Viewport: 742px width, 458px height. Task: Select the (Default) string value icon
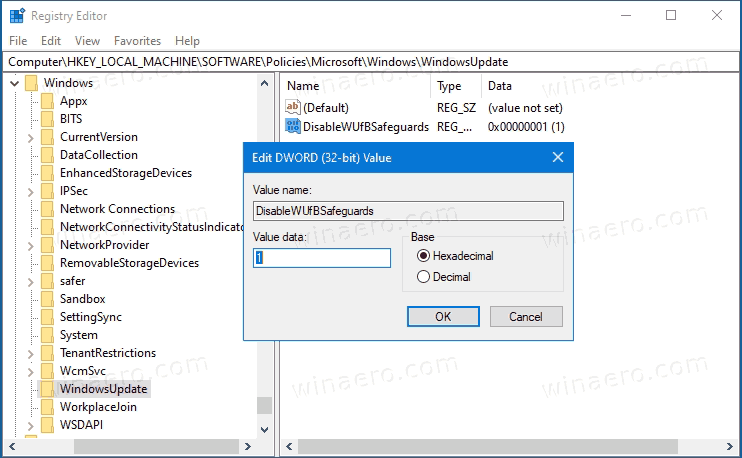[292, 107]
